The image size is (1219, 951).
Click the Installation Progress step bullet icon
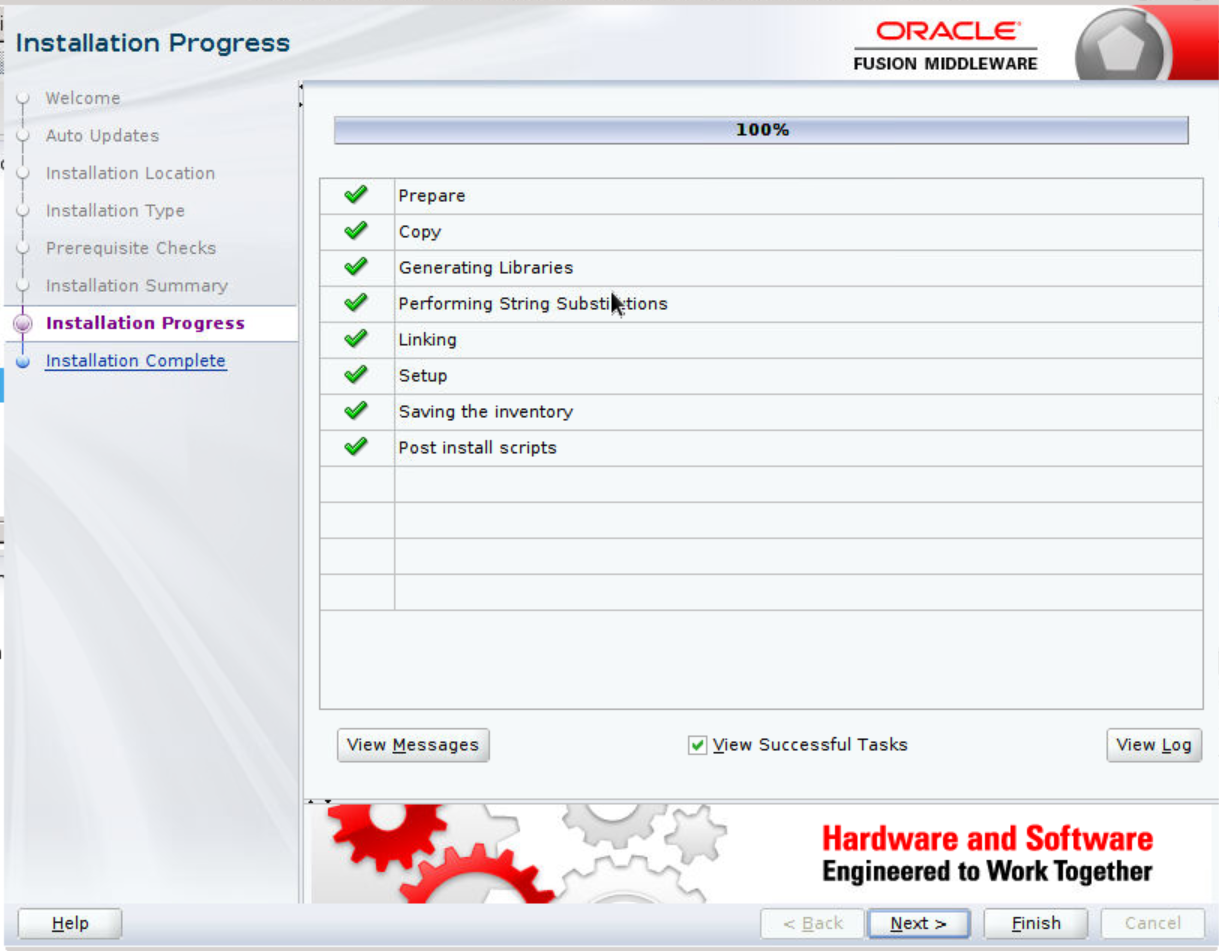[23, 323]
